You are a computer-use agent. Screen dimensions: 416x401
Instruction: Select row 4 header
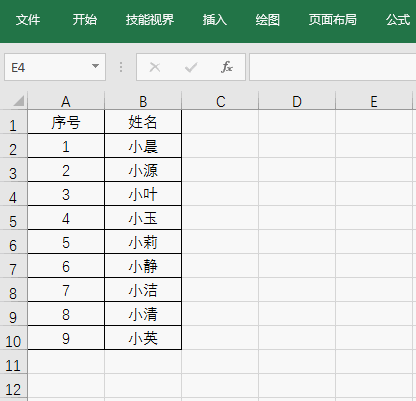click(x=13, y=194)
